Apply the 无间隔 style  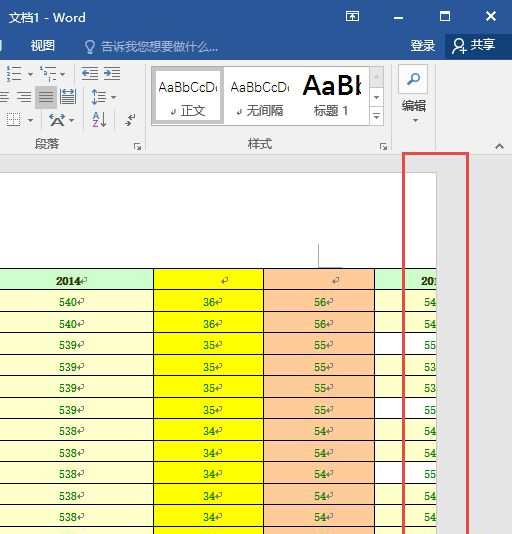pos(260,96)
